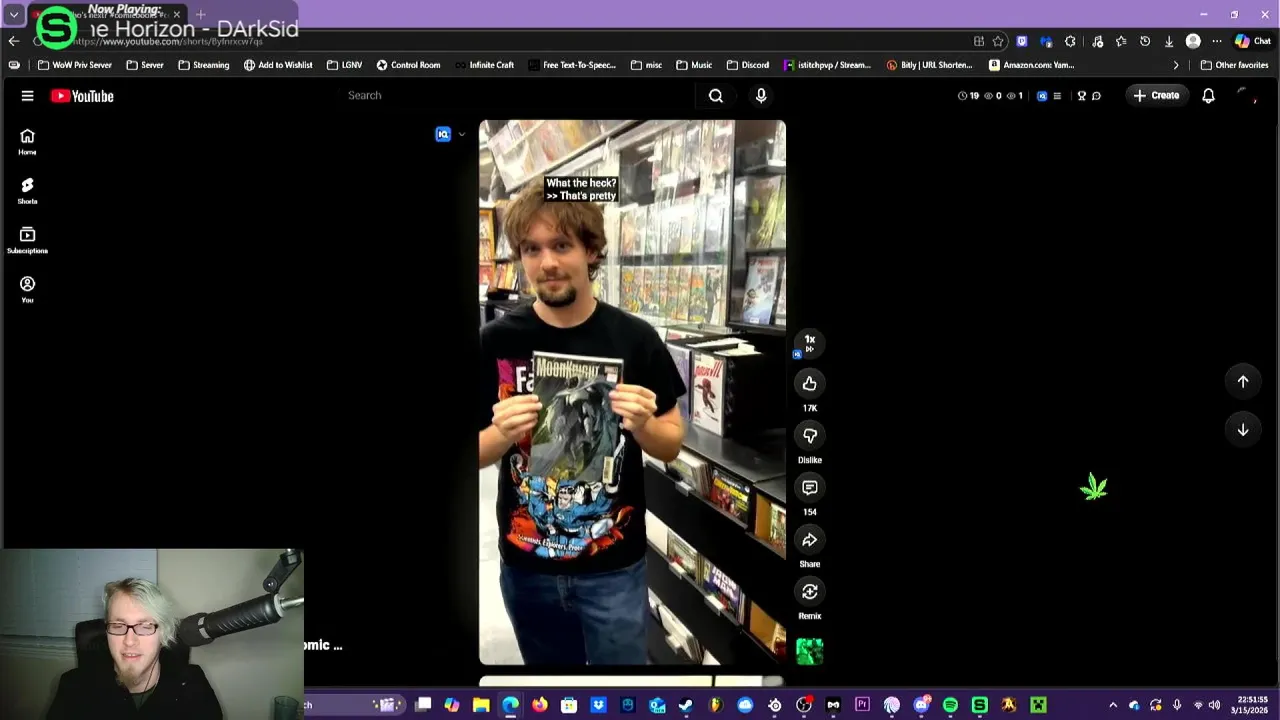Open browser settings and more menu
This screenshot has height=720, width=1280.
tap(1217, 41)
